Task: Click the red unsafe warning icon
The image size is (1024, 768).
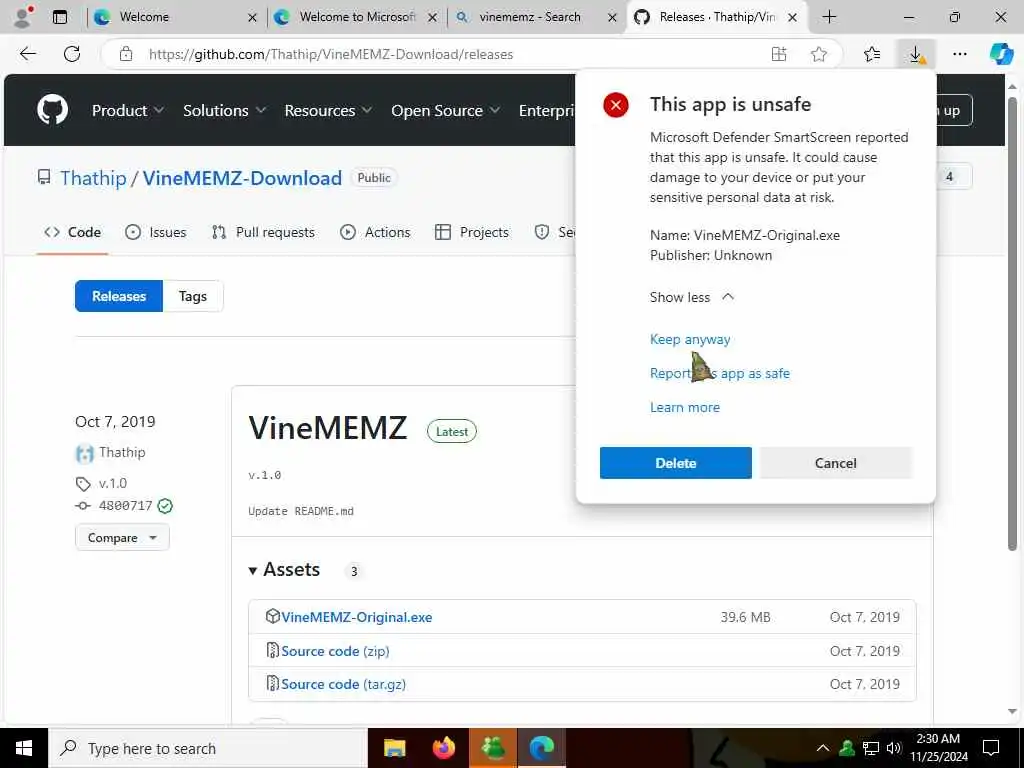Action: pyautogui.click(x=615, y=104)
